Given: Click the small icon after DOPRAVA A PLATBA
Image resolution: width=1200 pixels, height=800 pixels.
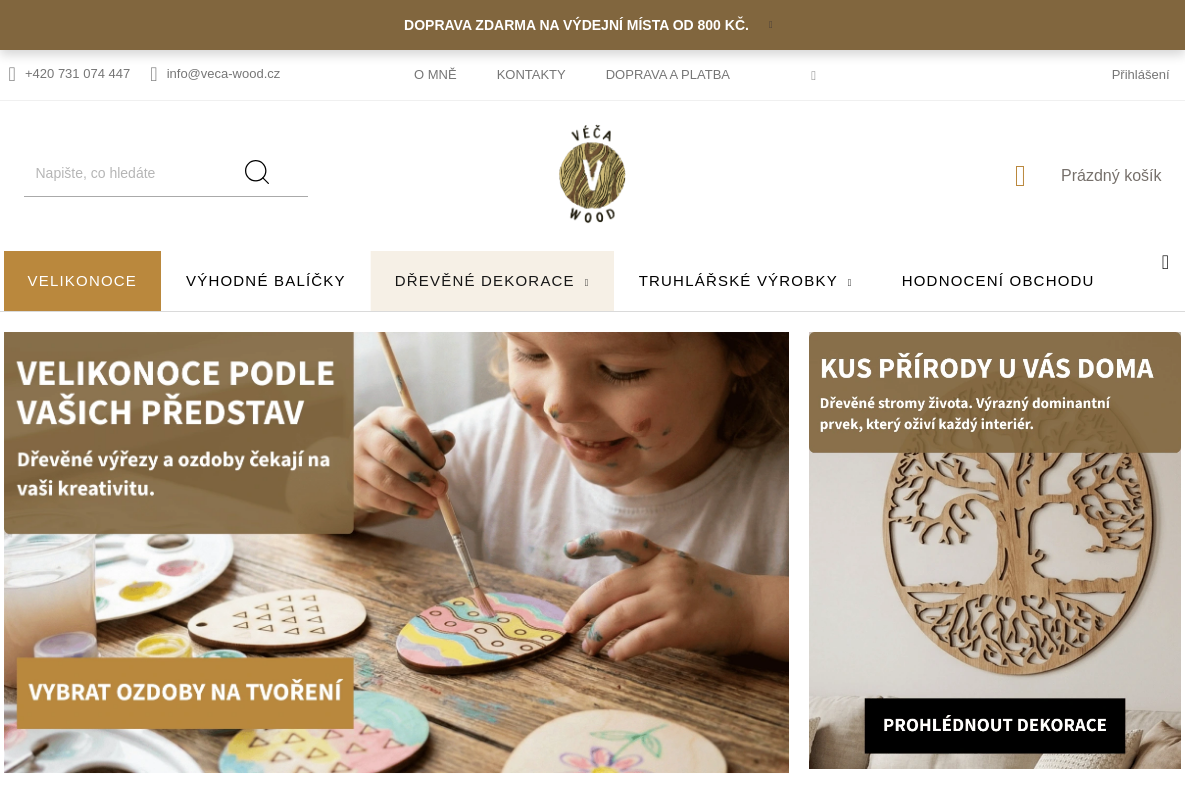Looking at the screenshot, I should pos(813,75).
